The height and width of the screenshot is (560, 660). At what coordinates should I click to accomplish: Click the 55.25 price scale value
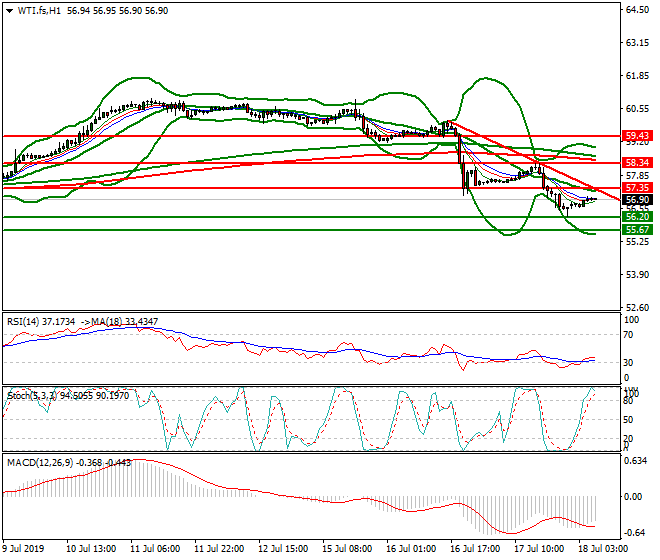637,242
